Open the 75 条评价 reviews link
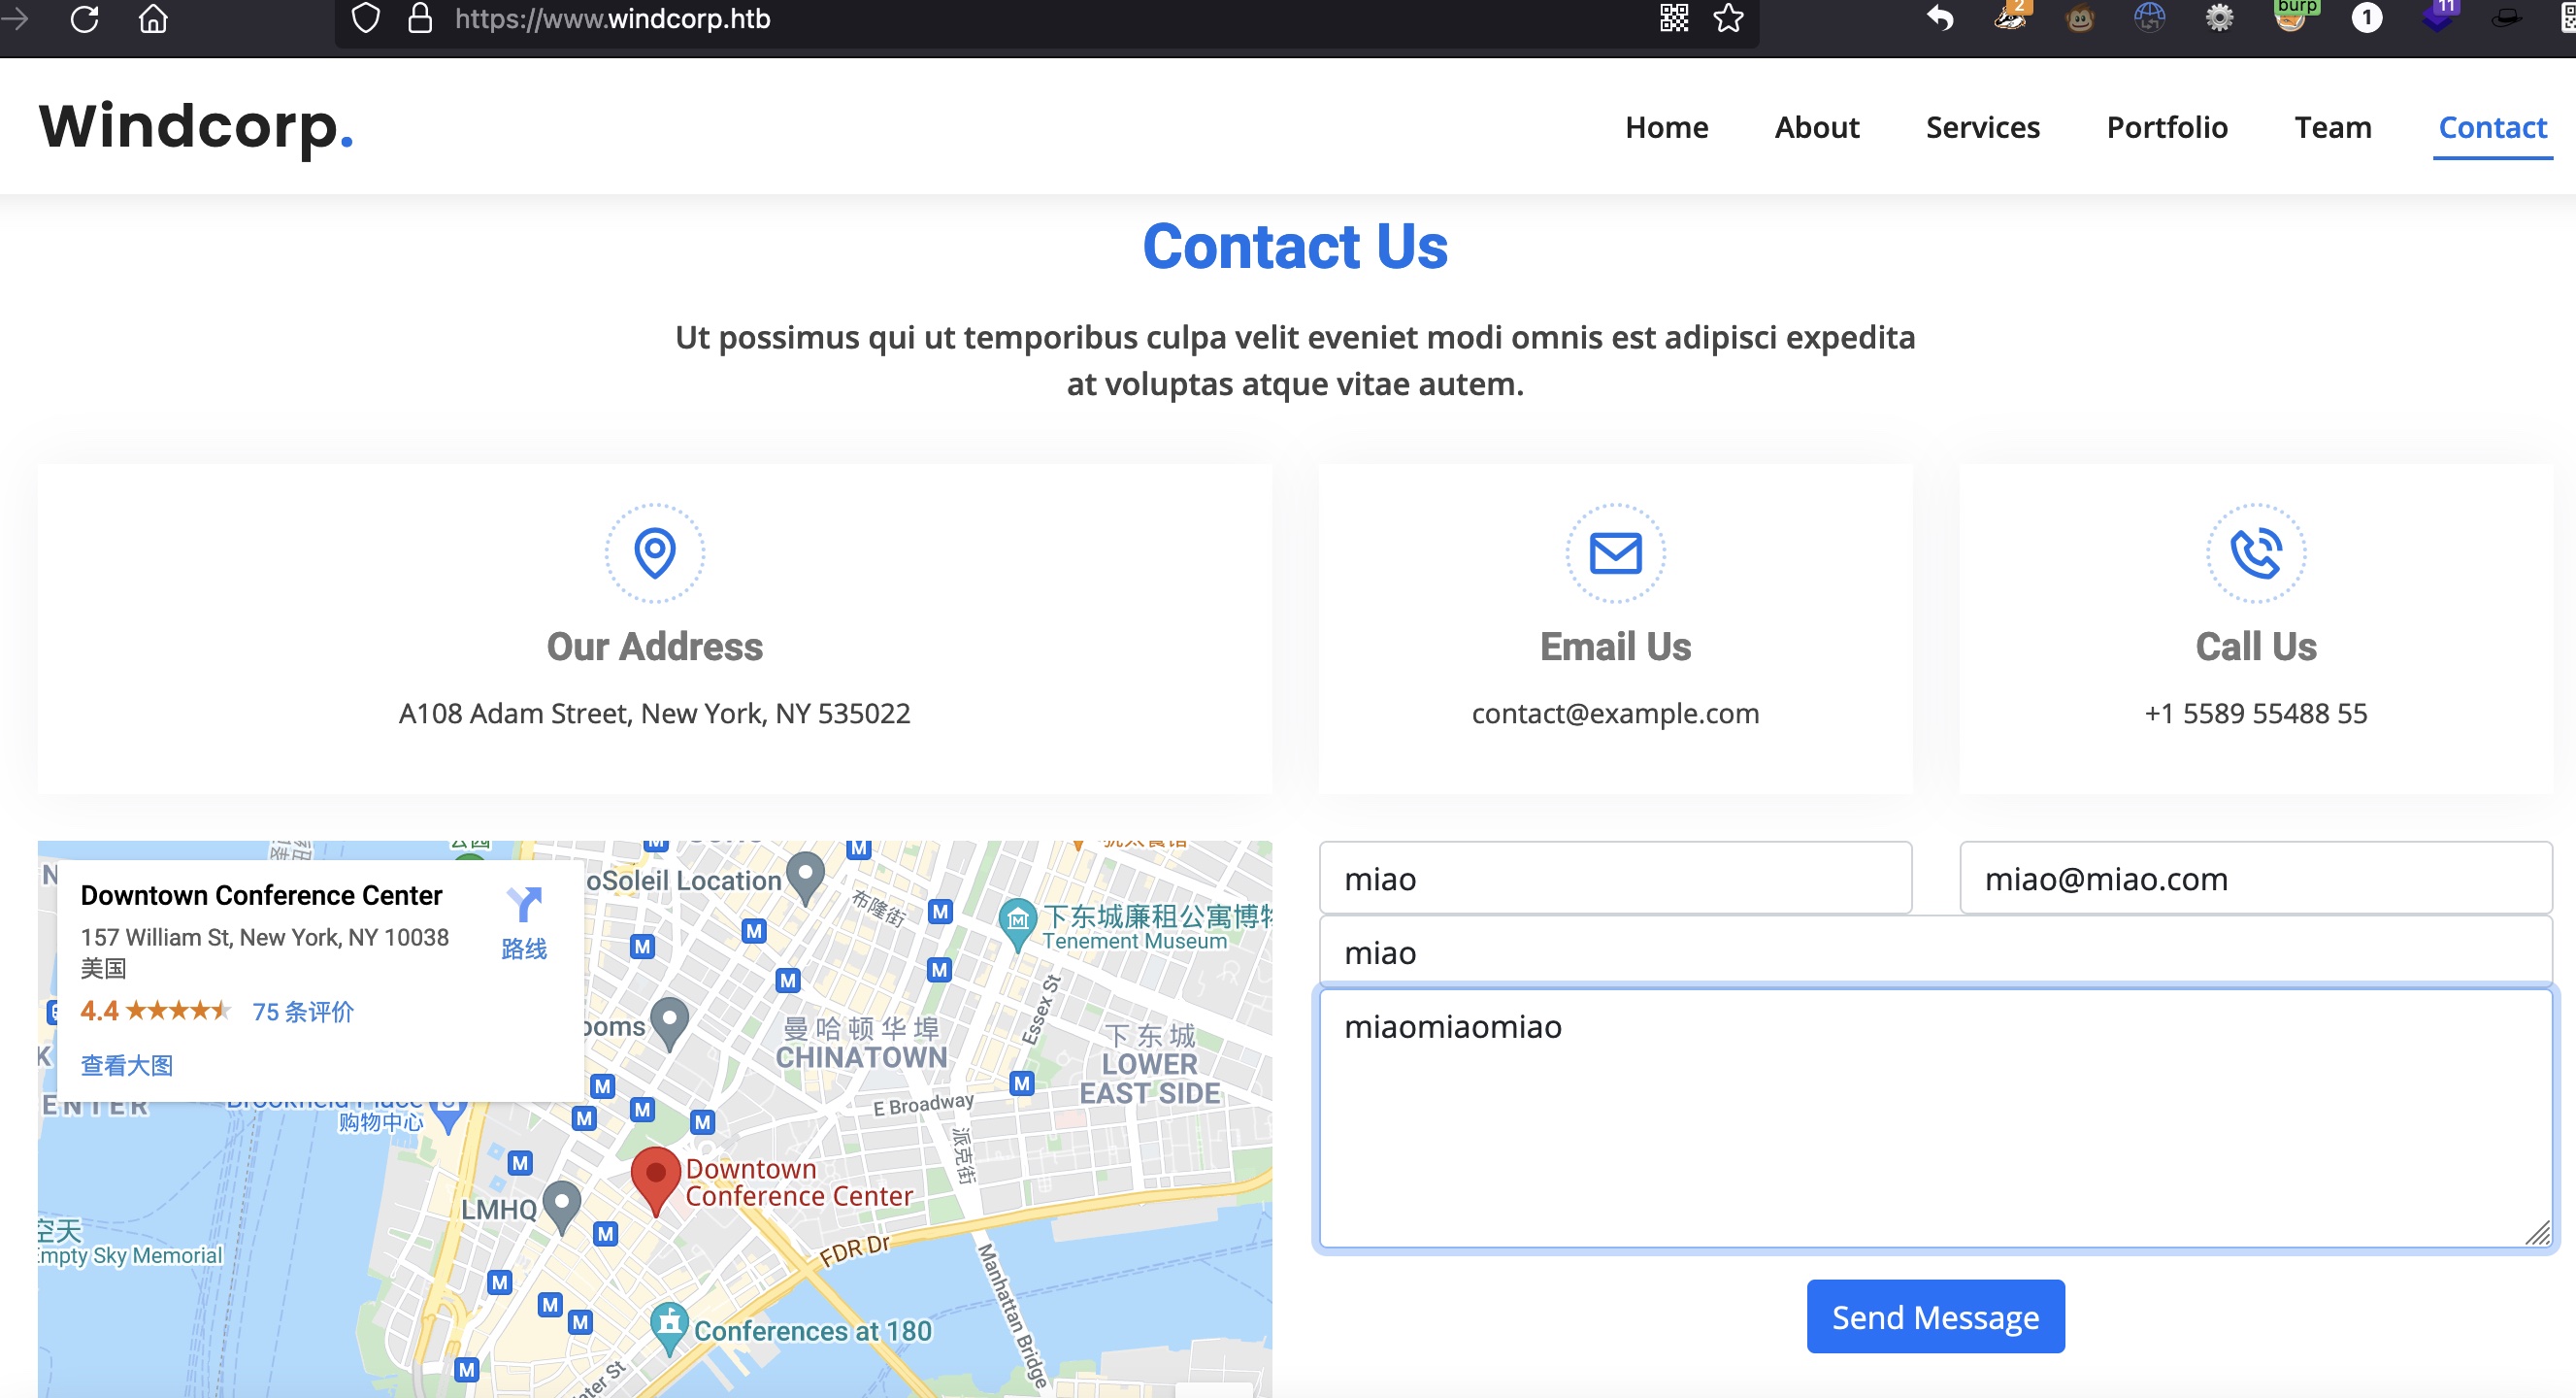Screen dimensions: 2576x1398 (x=303, y=1011)
